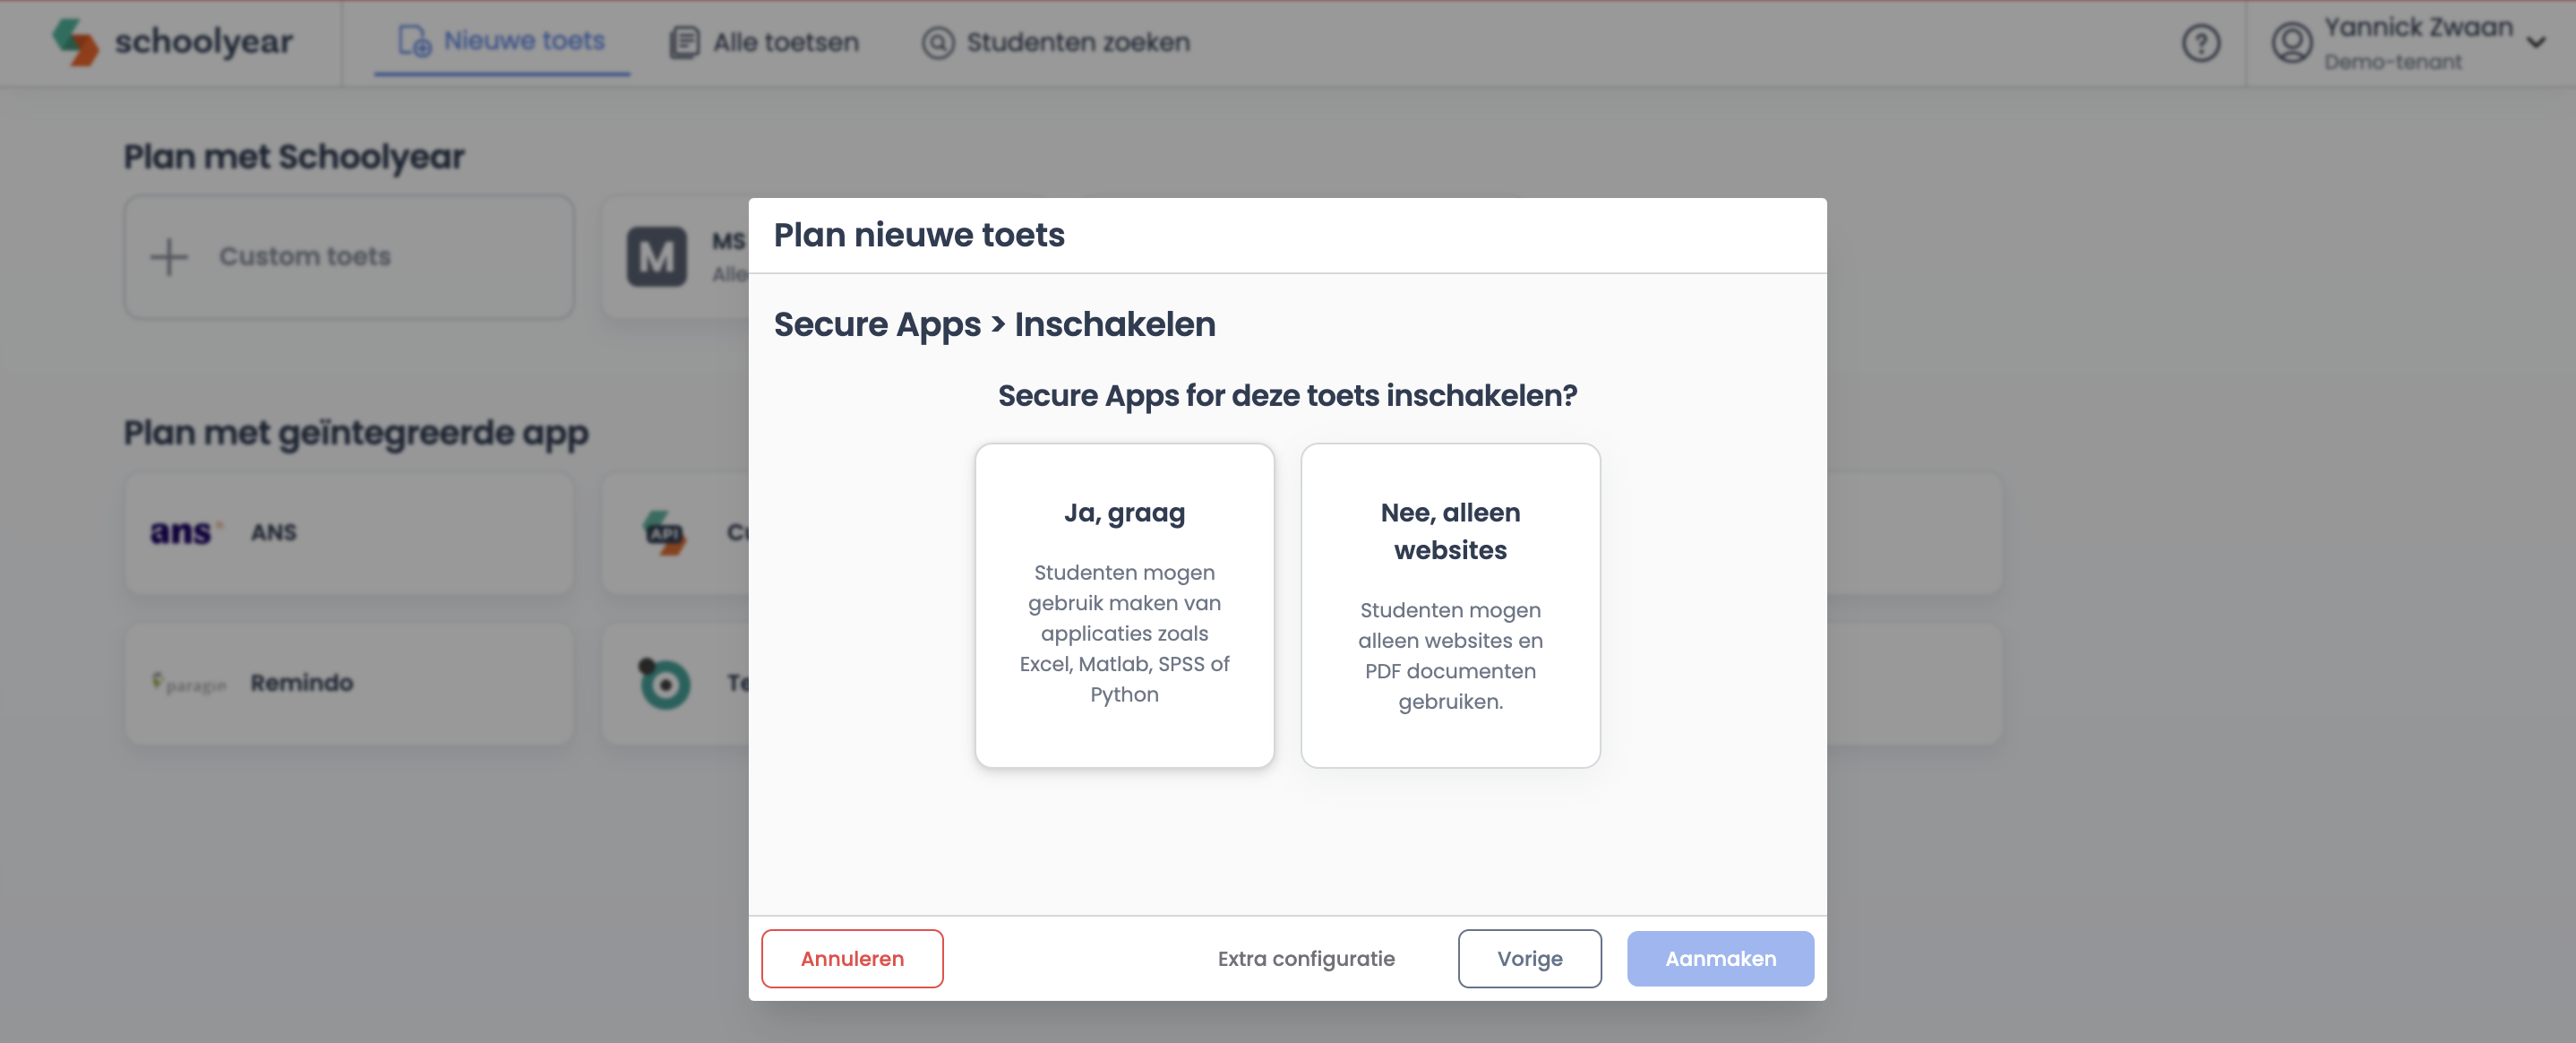
Task: Open the Extra configuratie link
Action: tap(1306, 958)
